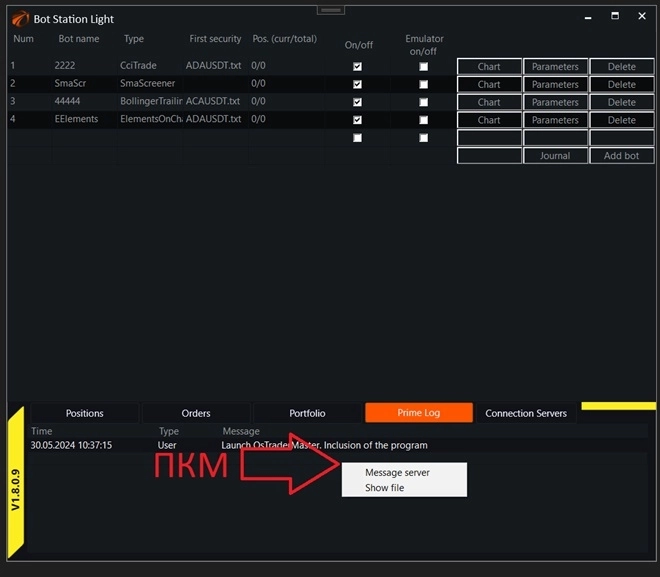The width and height of the screenshot is (660, 577).
Task: Enable emulator for EElements bot
Action: point(423,120)
